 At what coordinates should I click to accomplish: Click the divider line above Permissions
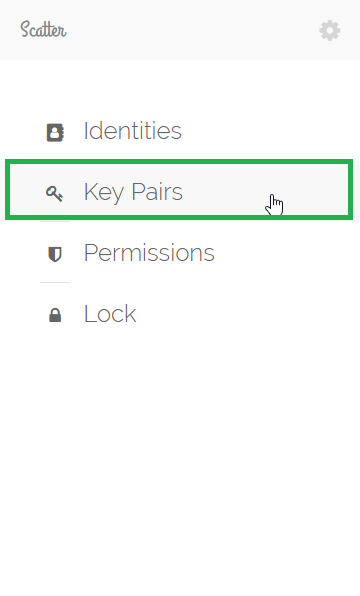coord(55,222)
